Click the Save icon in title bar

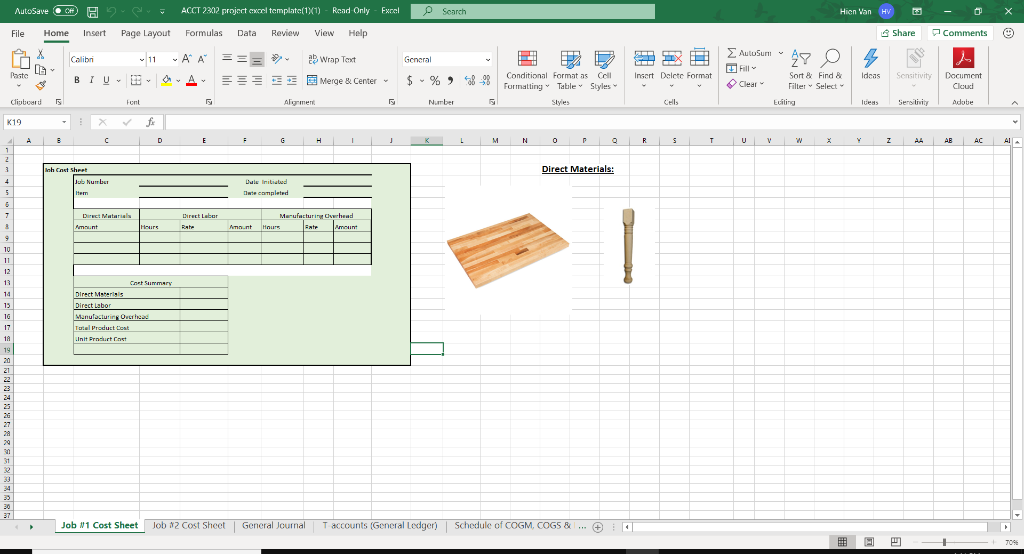(93, 11)
